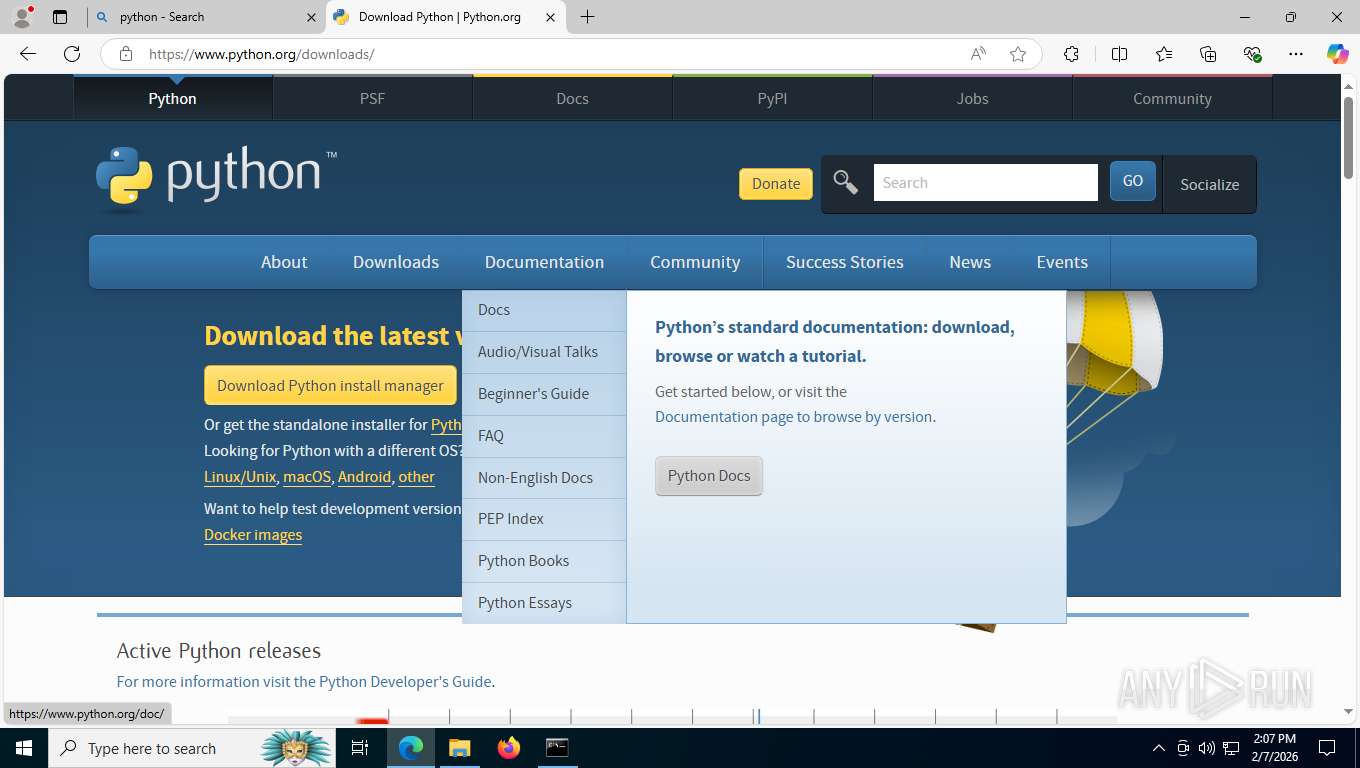Open the Documentation menu
The height and width of the screenshot is (768, 1360).
coord(544,262)
